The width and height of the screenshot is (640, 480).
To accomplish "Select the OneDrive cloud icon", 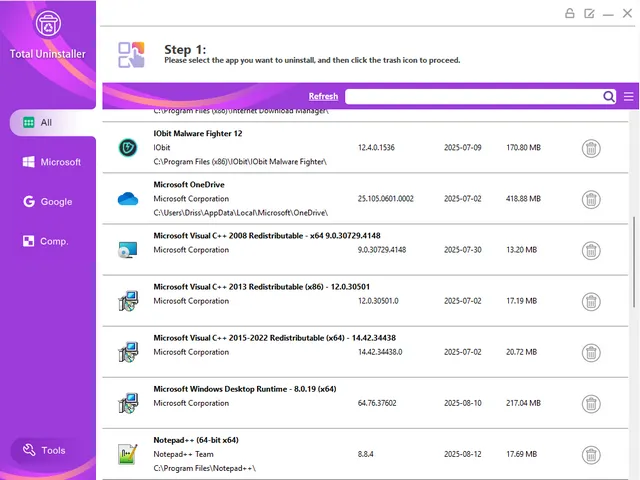I will [128, 199].
